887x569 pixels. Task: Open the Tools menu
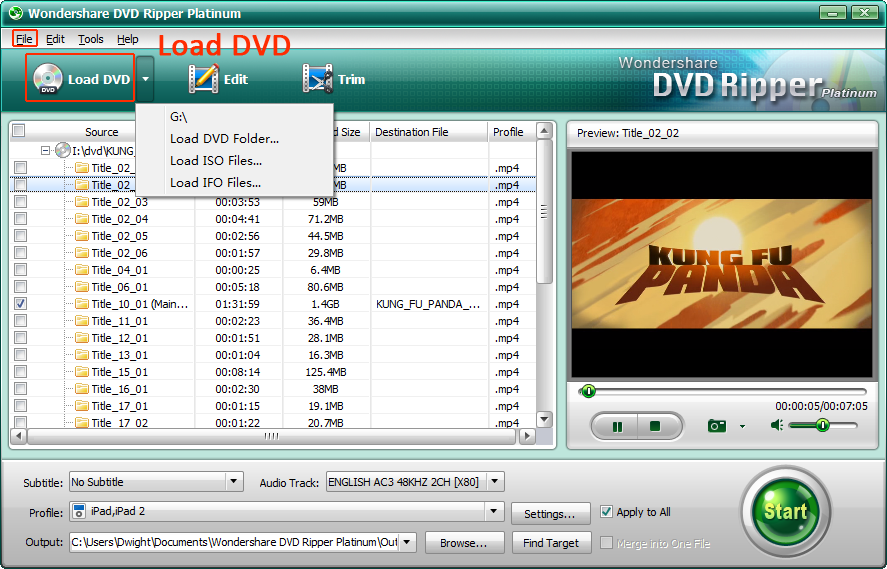click(91, 39)
